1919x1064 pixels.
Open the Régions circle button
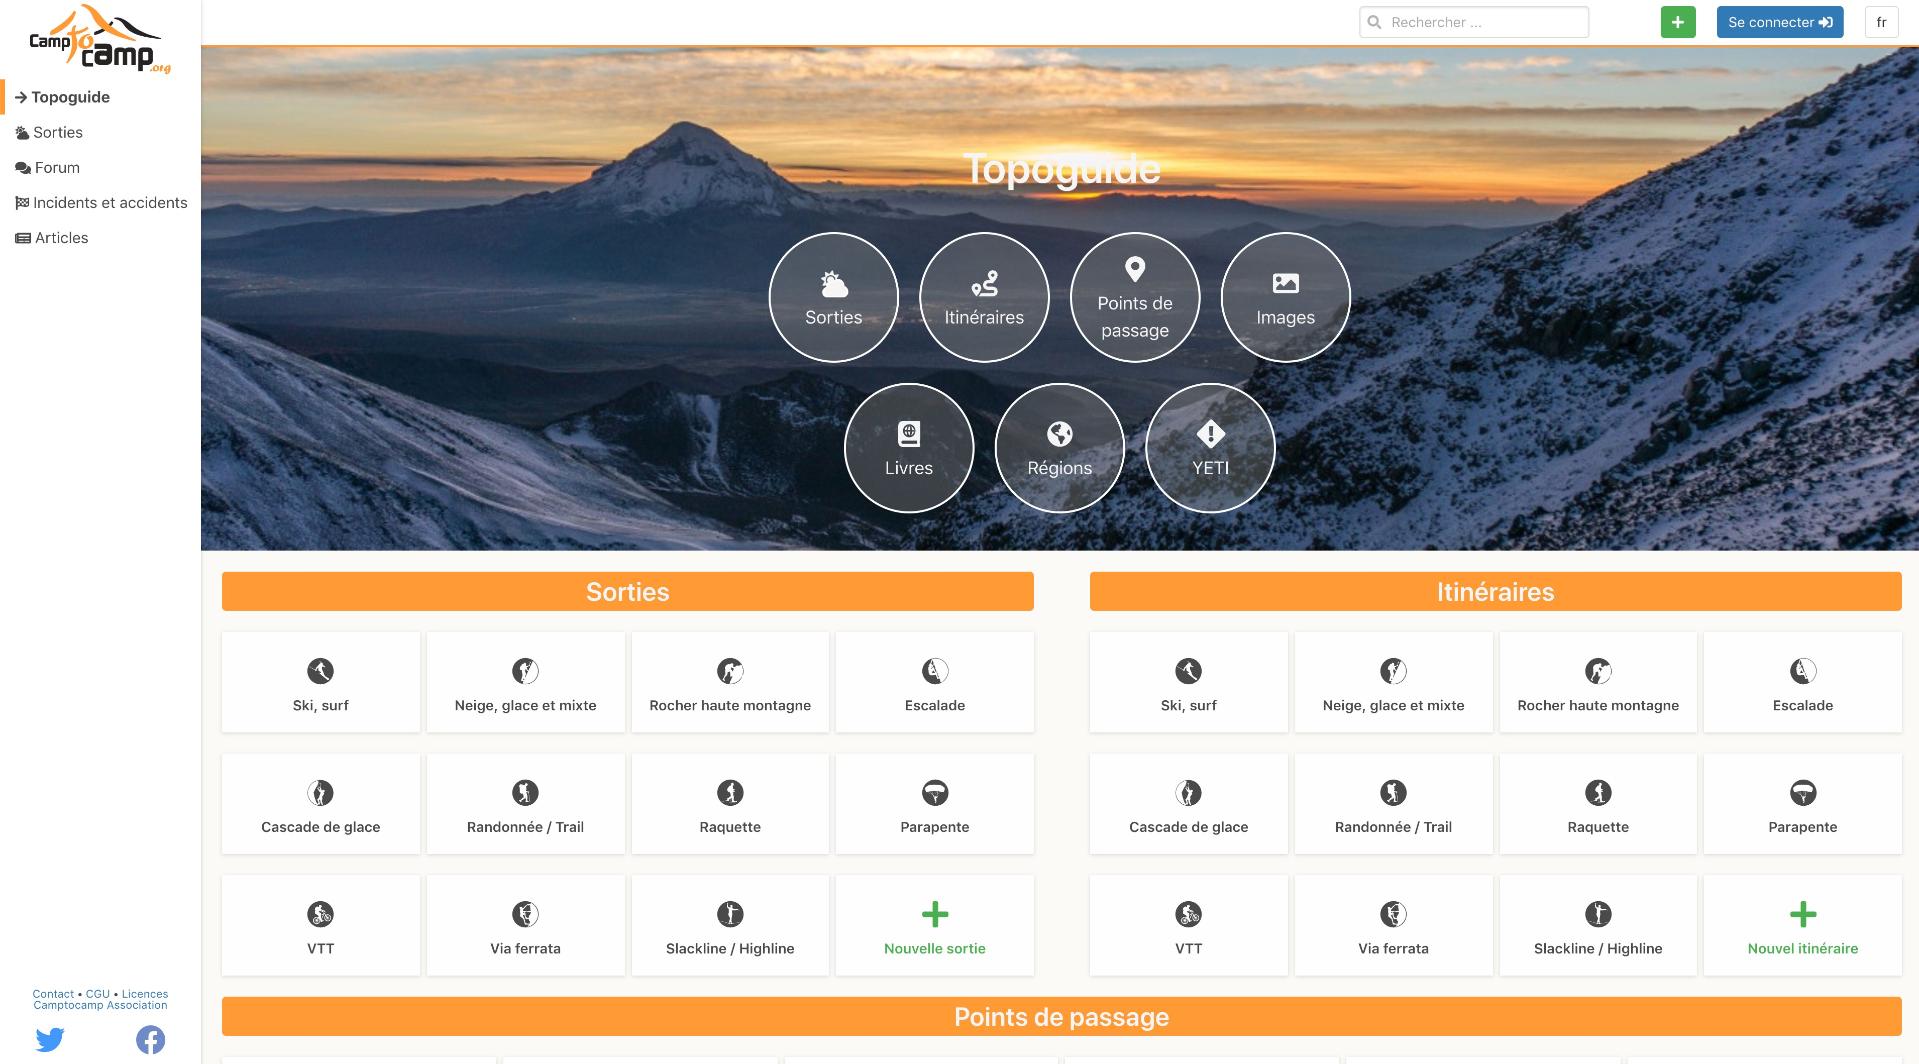coord(1060,448)
